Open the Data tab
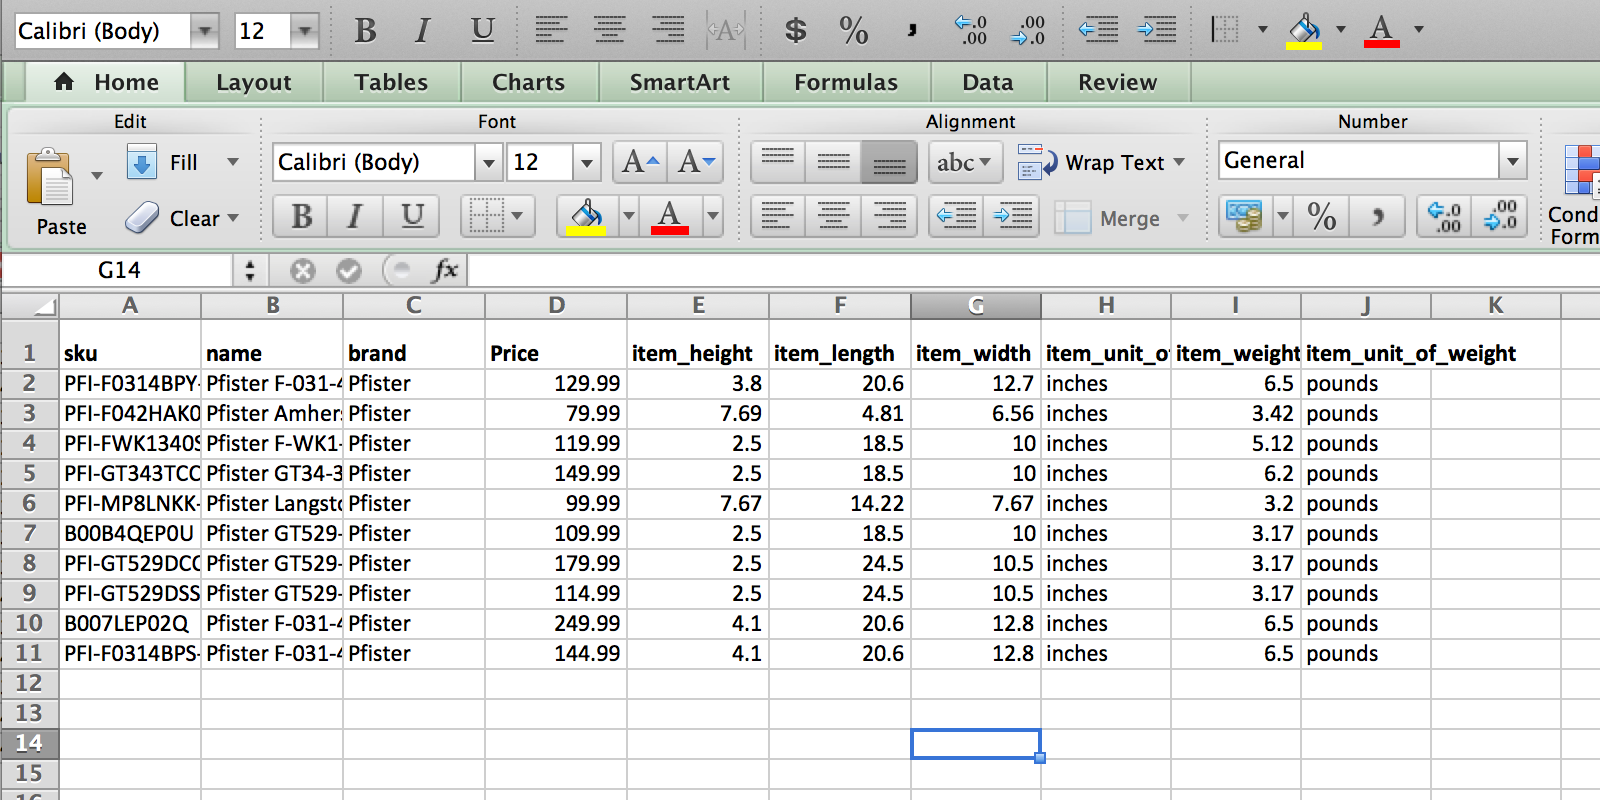Image resolution: width=1600 pixels, height=800 pixels. 988,82
